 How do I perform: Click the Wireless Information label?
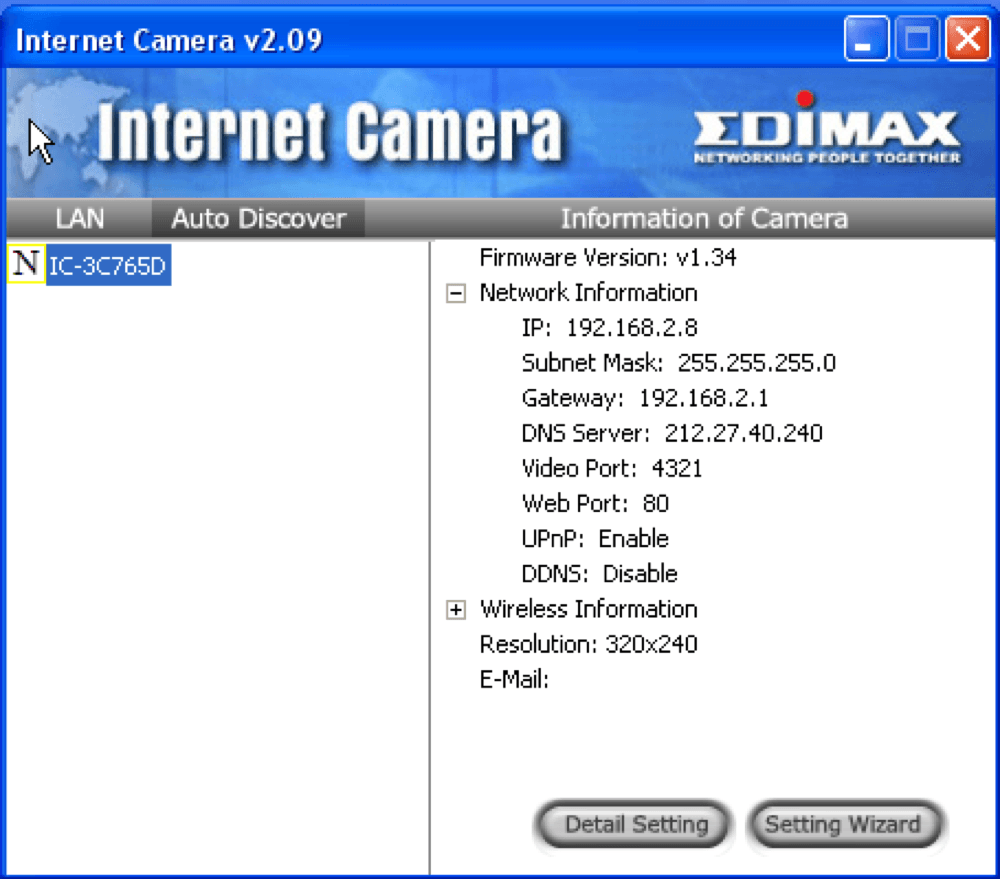point(588,609)
